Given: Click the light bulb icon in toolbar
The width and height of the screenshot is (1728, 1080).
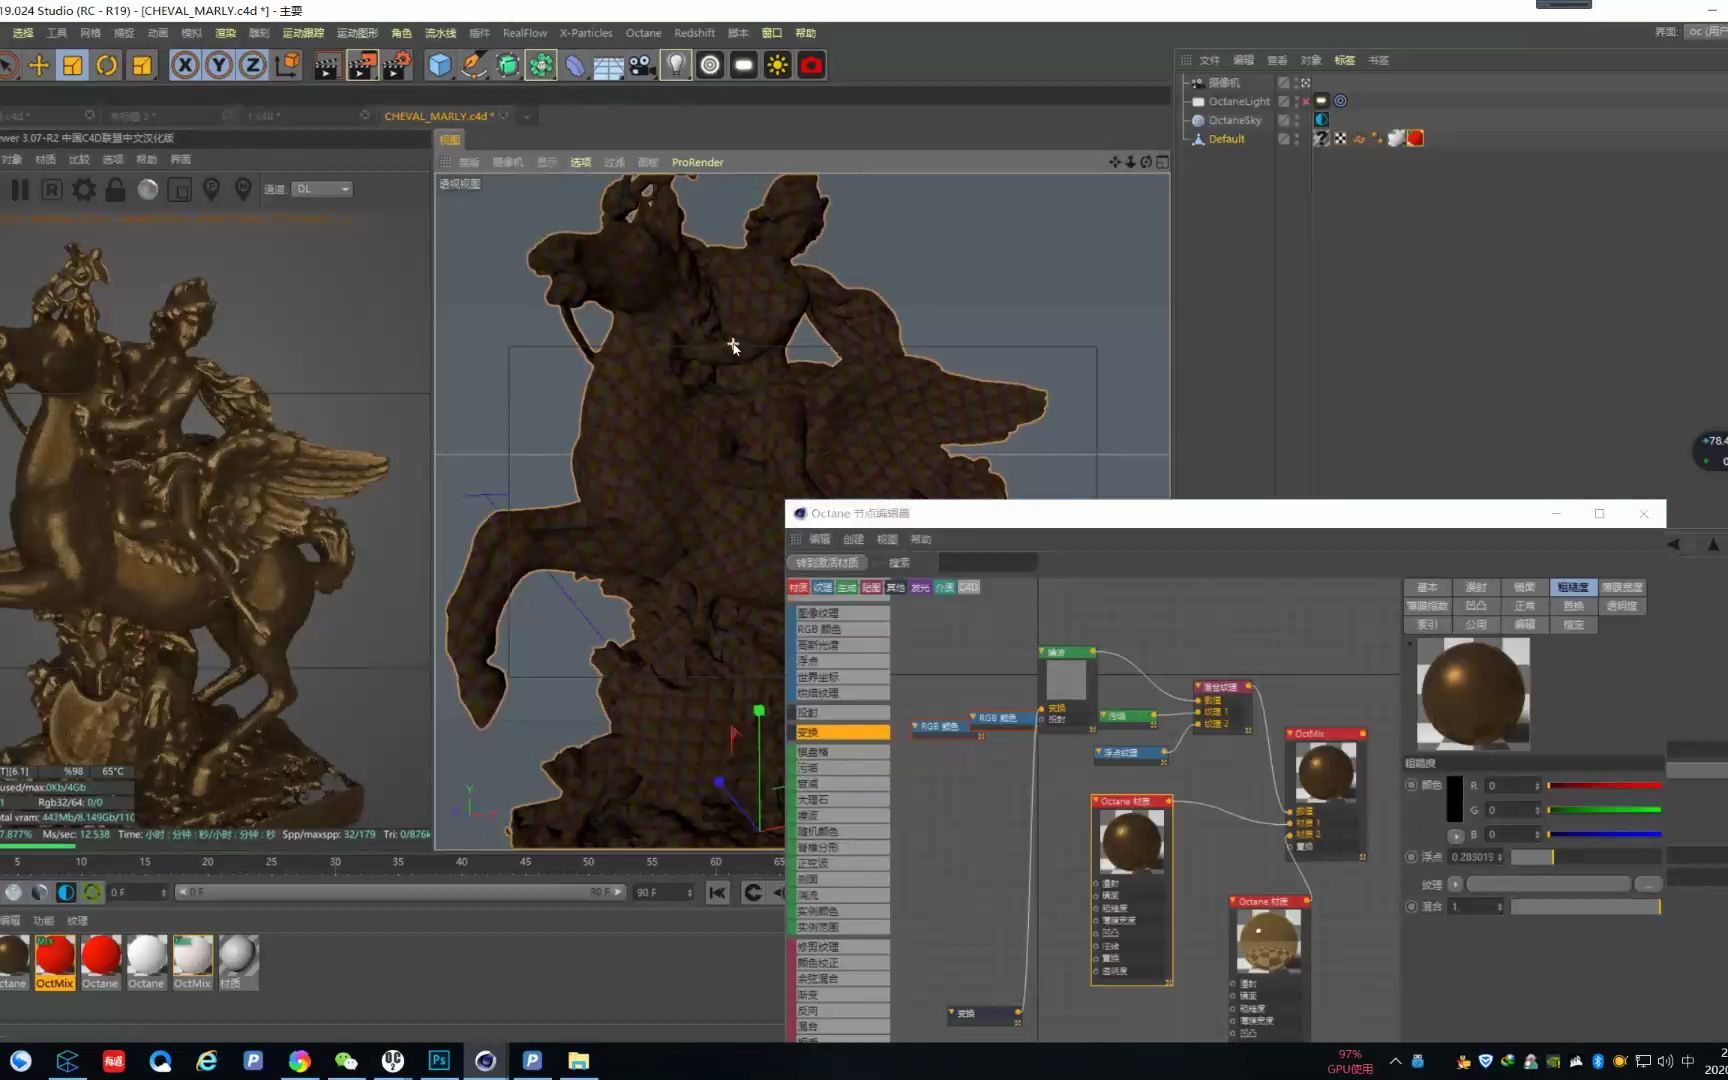Looking at the screenshot, I should pyautogui.click(x=676, y=66).
